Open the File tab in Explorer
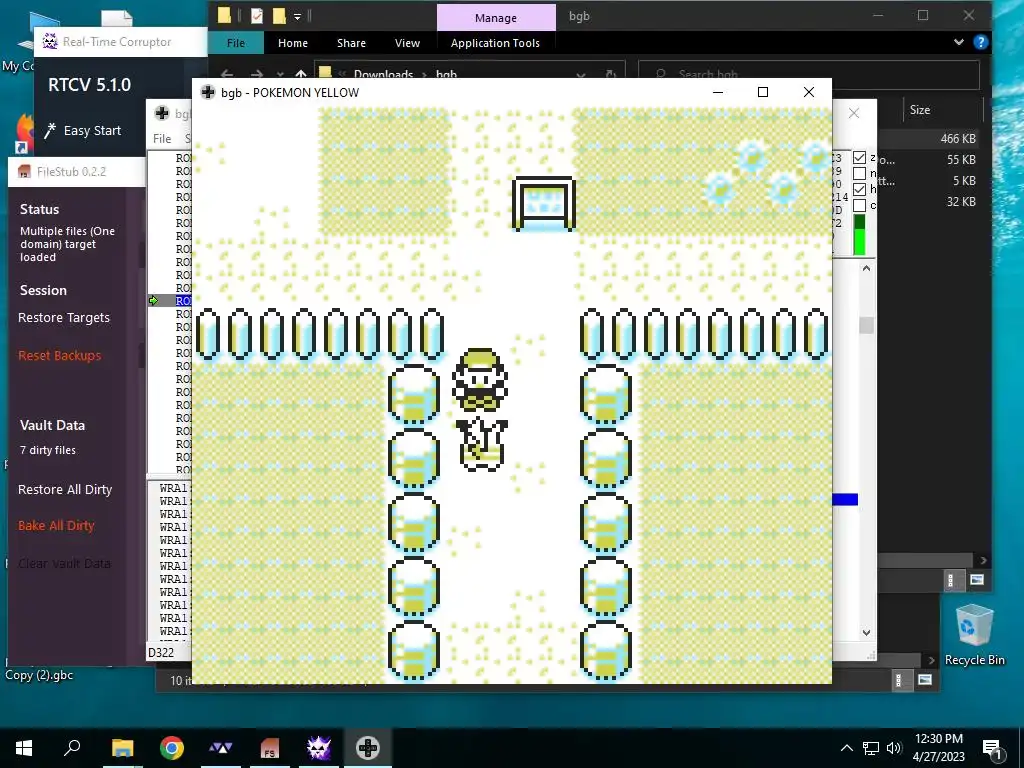Screen dimensions: 1024x768 (236, 43)
